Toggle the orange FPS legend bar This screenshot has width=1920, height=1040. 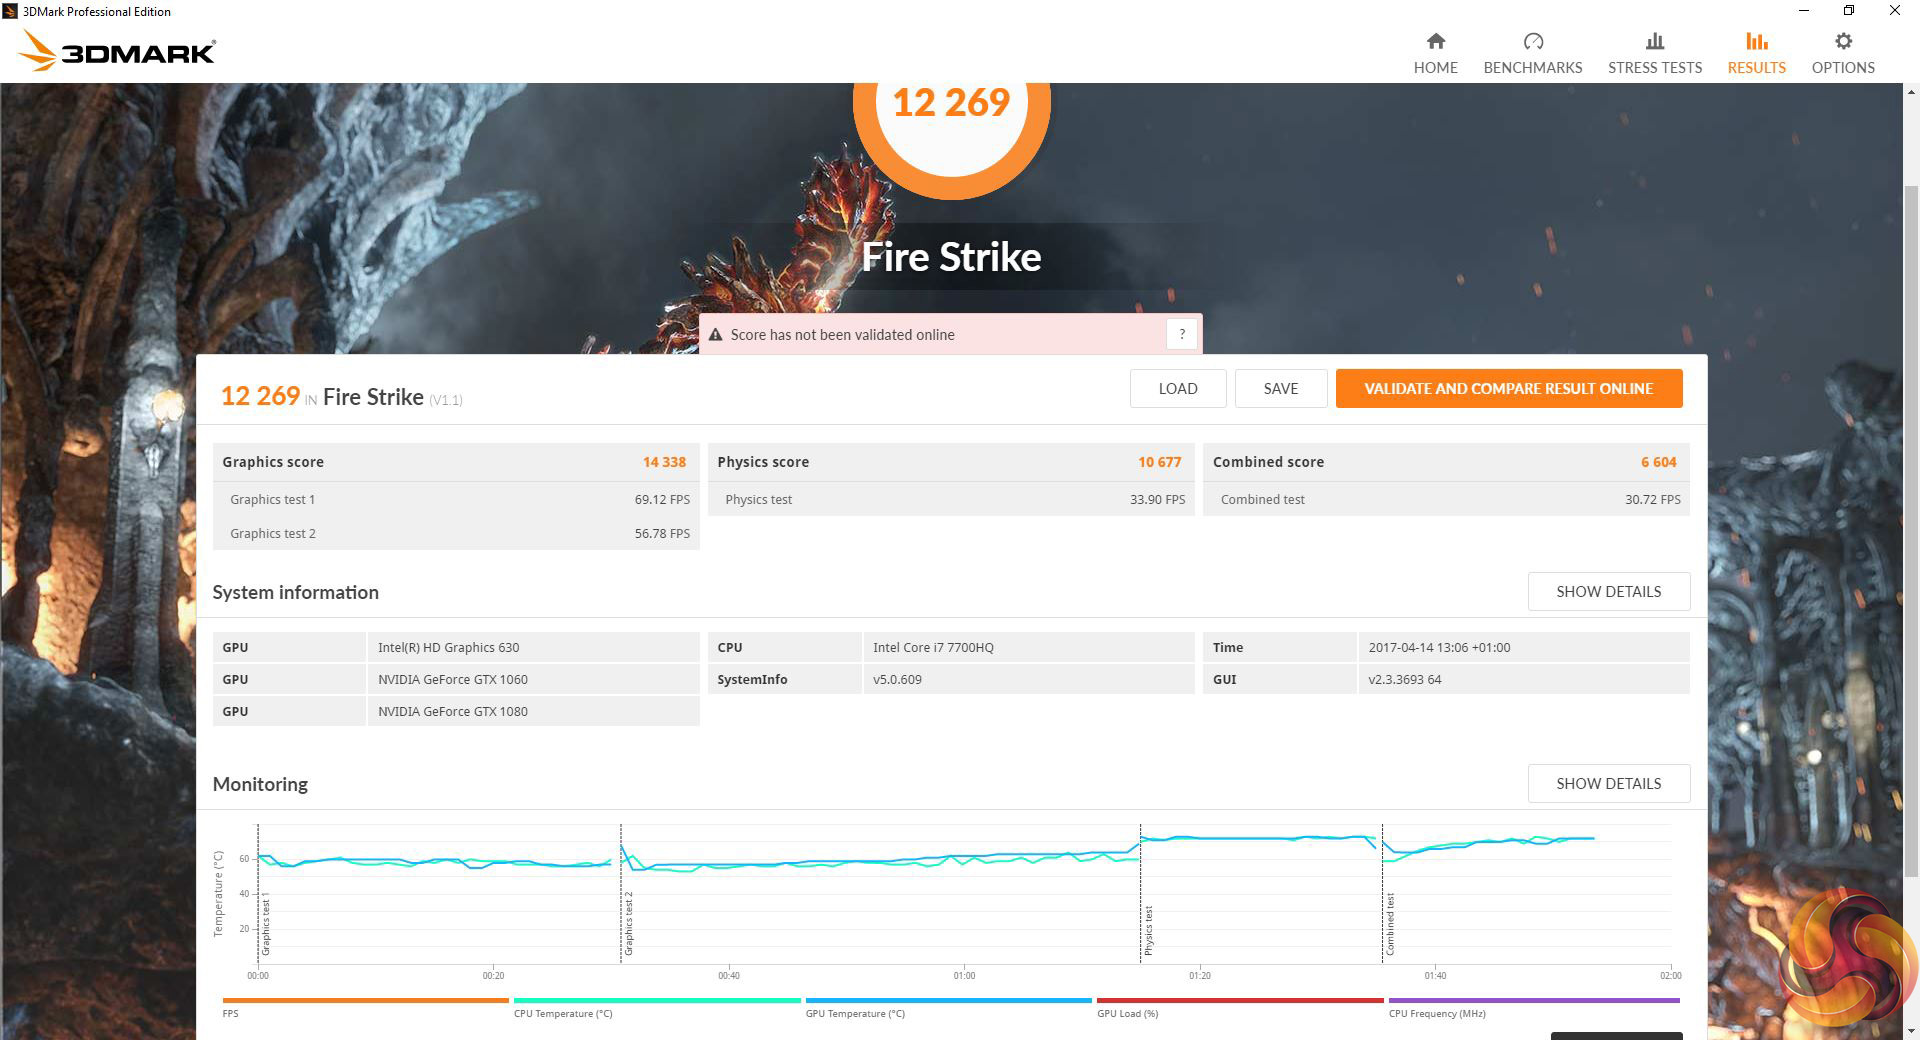tap(365, 1000)
